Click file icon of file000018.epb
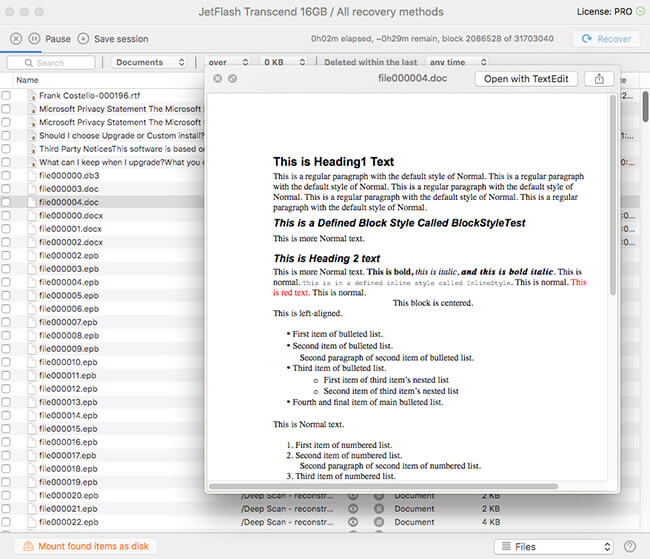The width and height of the screenshot is (650, 559). pos(32,469)
